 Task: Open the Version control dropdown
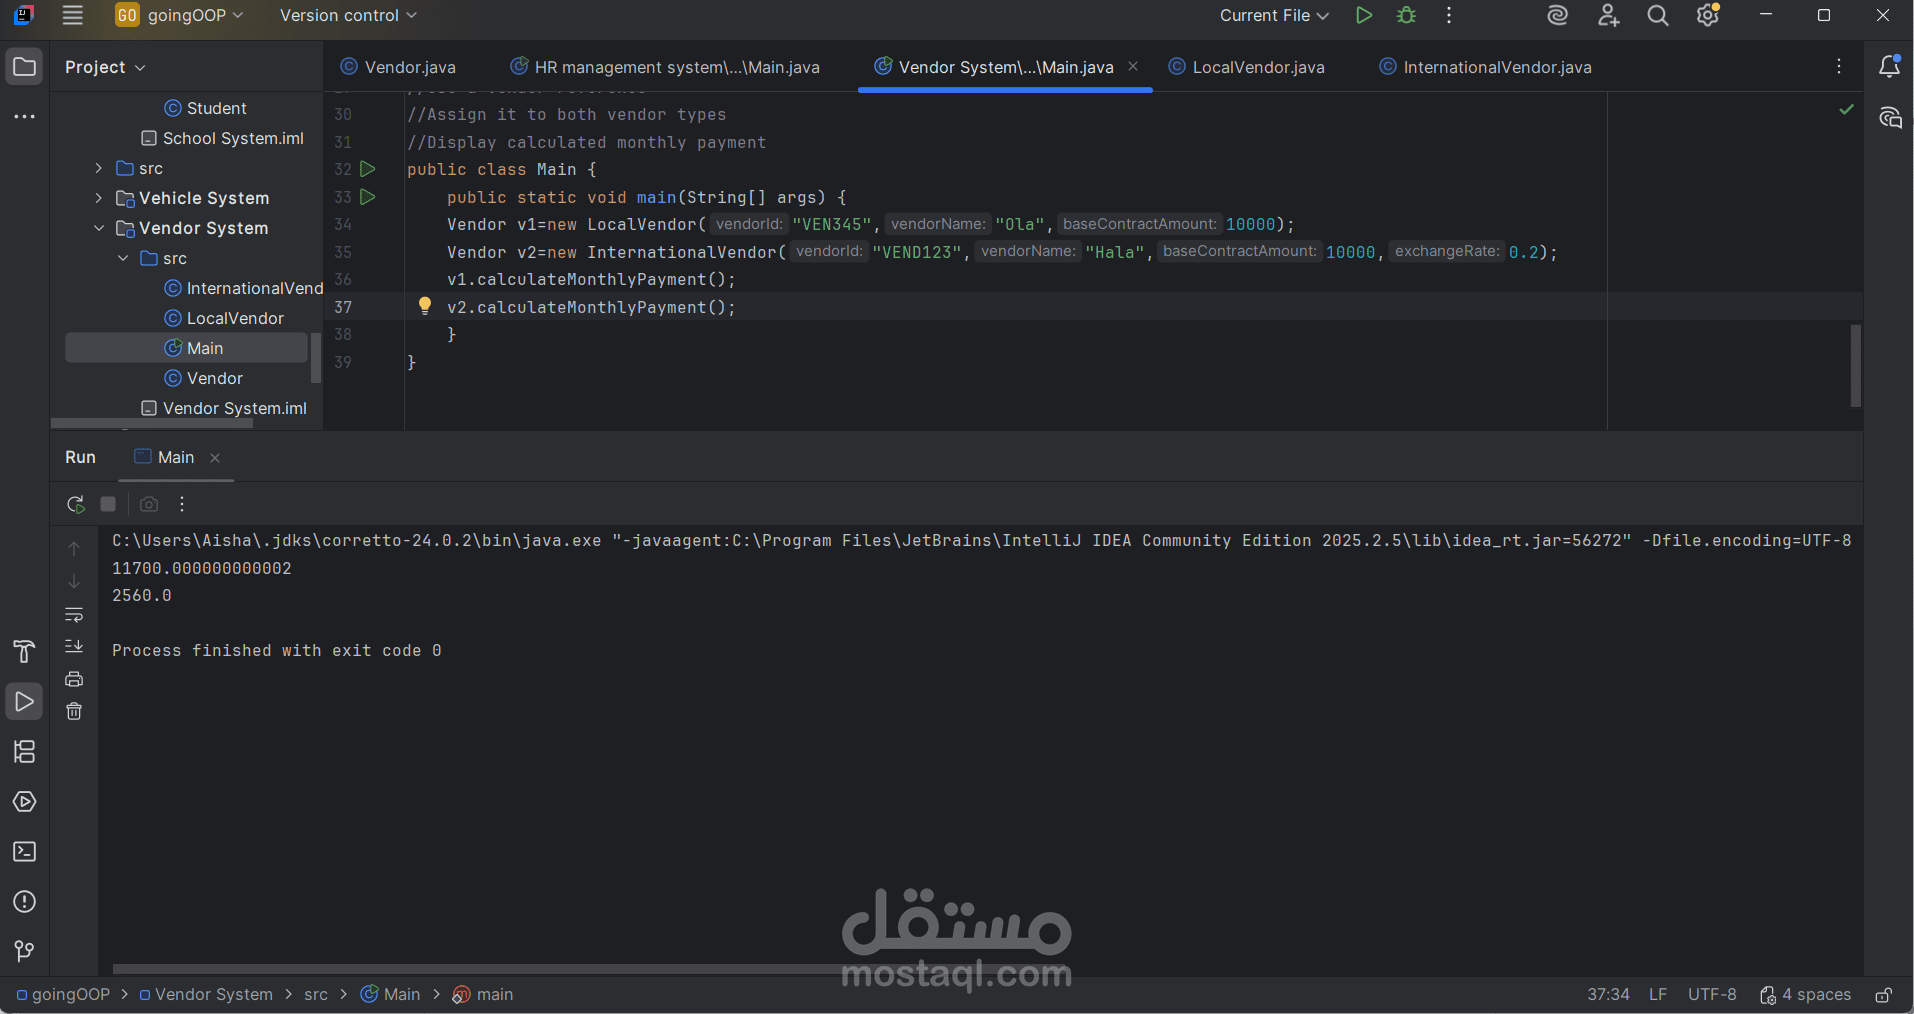click(x=348, y=15)
